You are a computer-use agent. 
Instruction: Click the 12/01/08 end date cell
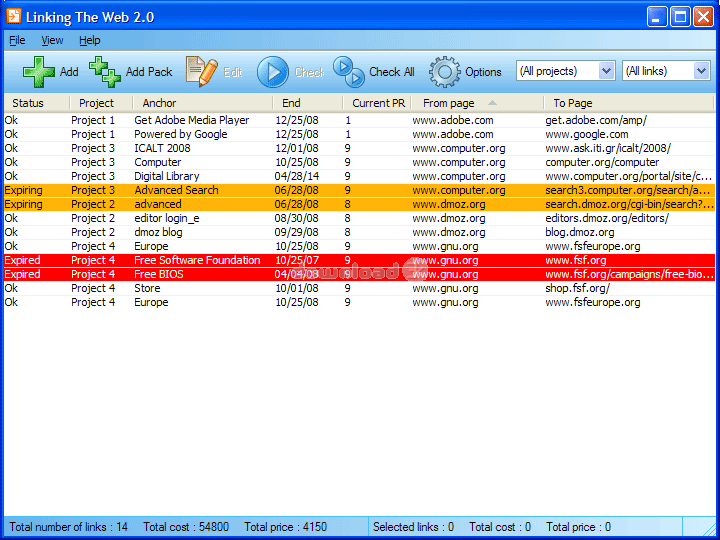pyautogui.click(x=297, y=148)
